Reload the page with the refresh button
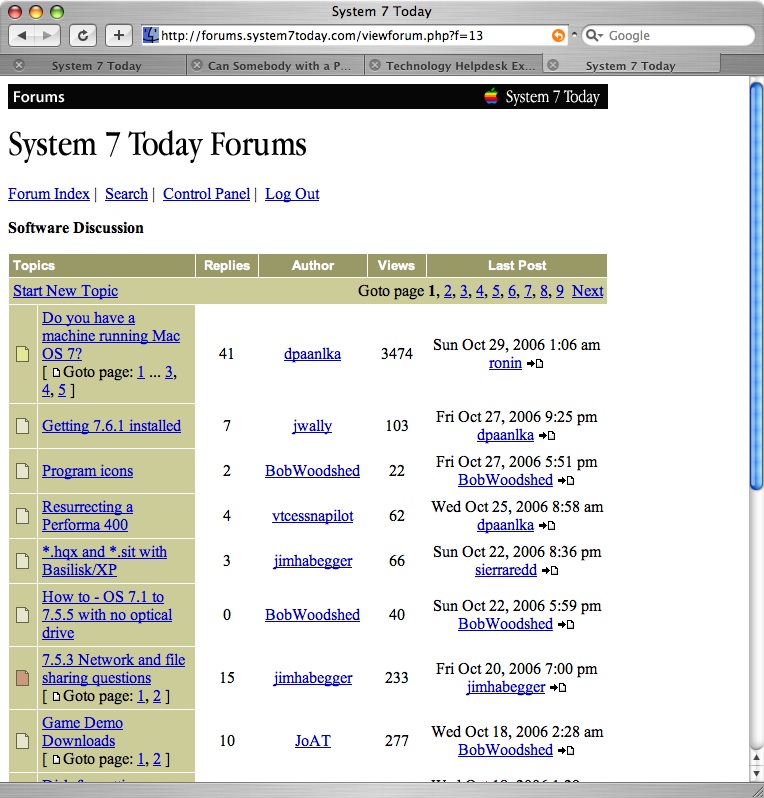 83,36
